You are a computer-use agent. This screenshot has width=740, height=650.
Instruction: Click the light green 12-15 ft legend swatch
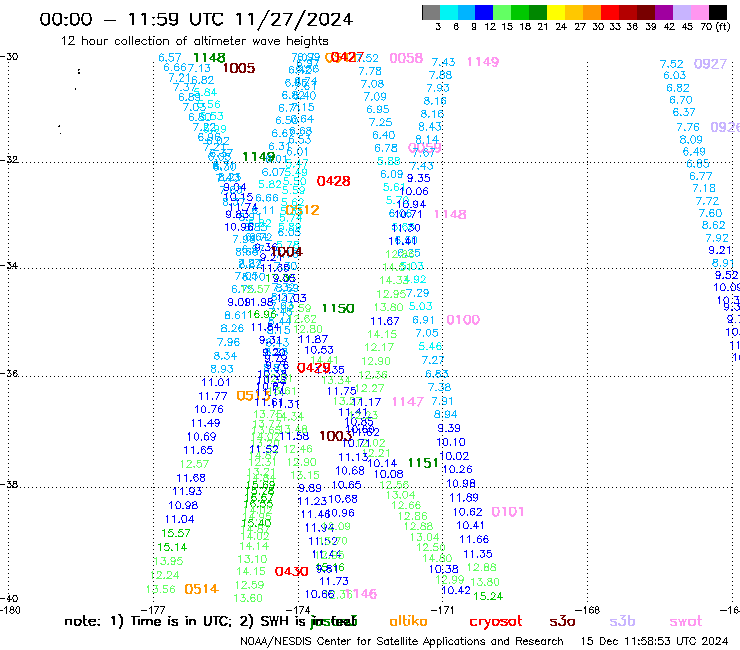503,12
